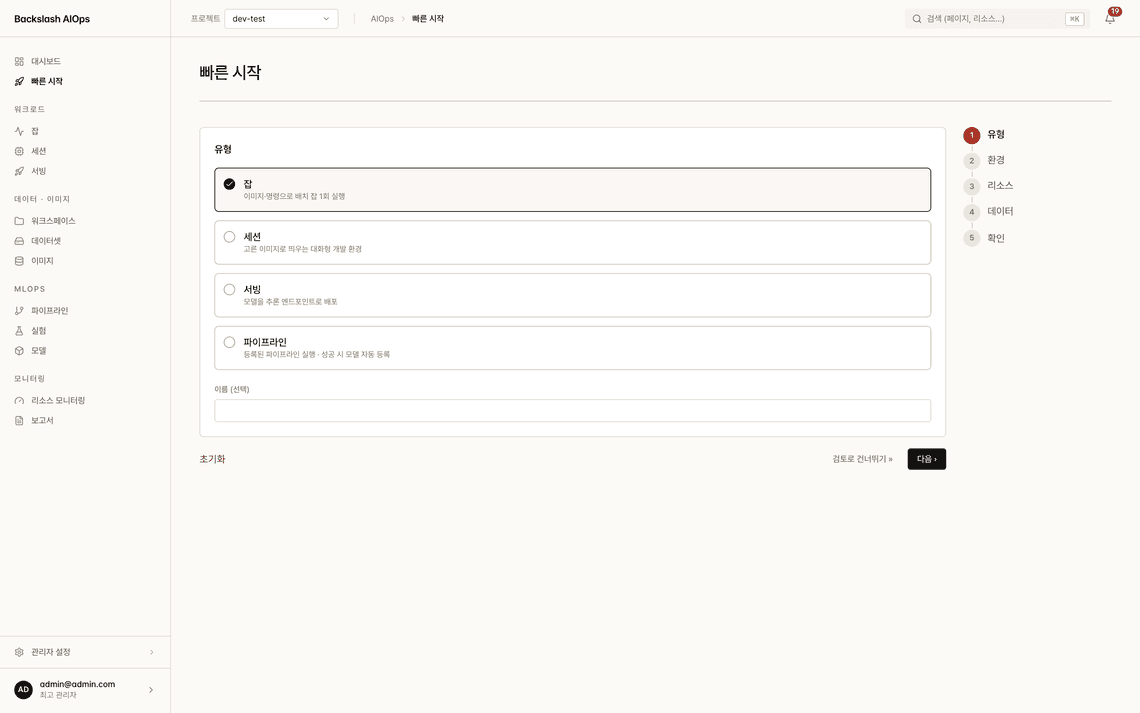The image size is (1140, 713).
Task: Go to step 5 확인 in stepper
Action: tap(984, 238)
